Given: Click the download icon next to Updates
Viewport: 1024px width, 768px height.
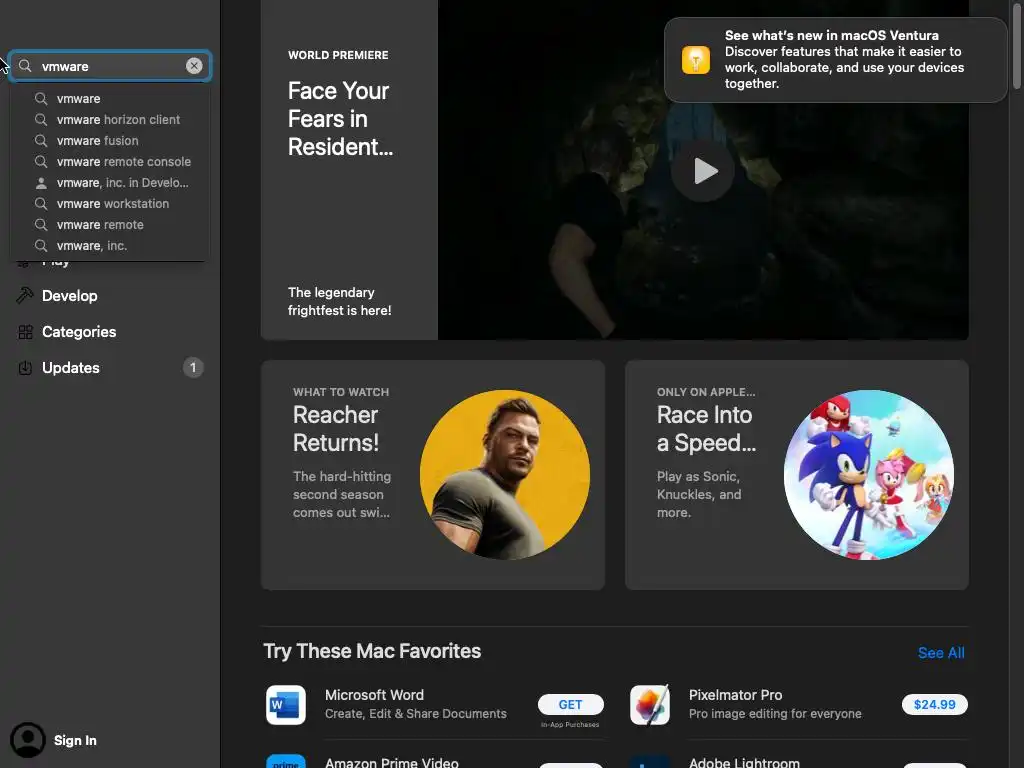Looking at the screenshot, I should point(25,368).
